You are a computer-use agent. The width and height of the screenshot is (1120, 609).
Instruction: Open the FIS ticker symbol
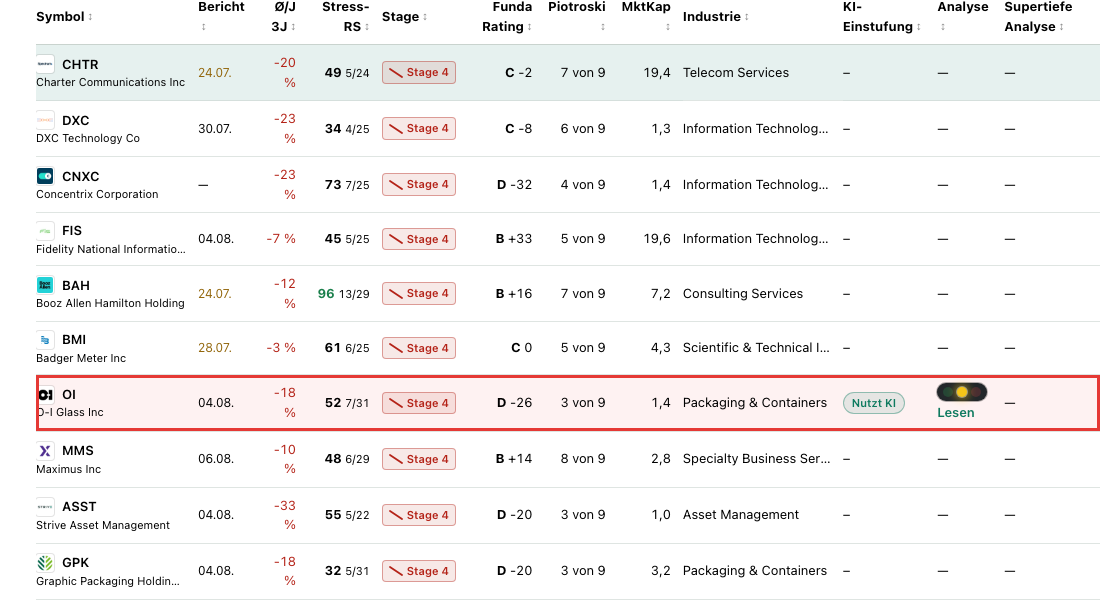tap(72, 231)
